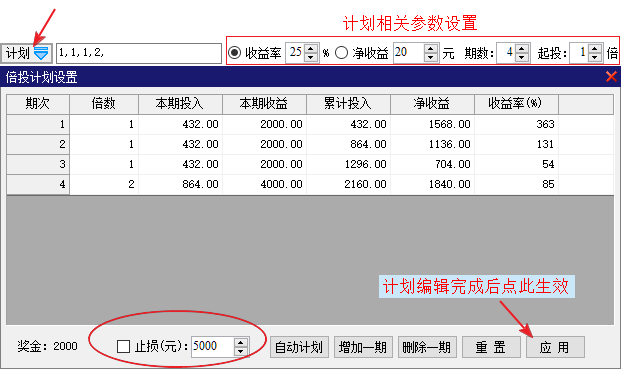Click the 自动计划 button
621x369 pixels.
pyautogui.click(x=299, y=347)
